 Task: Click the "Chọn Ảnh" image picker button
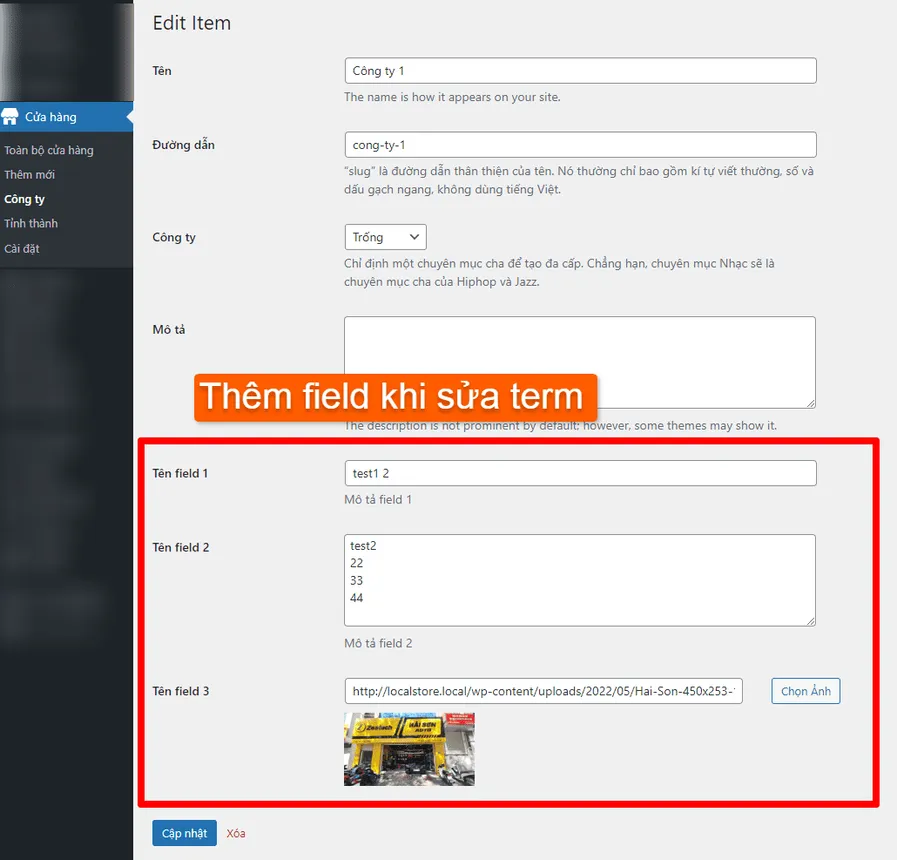coord(805,690)
